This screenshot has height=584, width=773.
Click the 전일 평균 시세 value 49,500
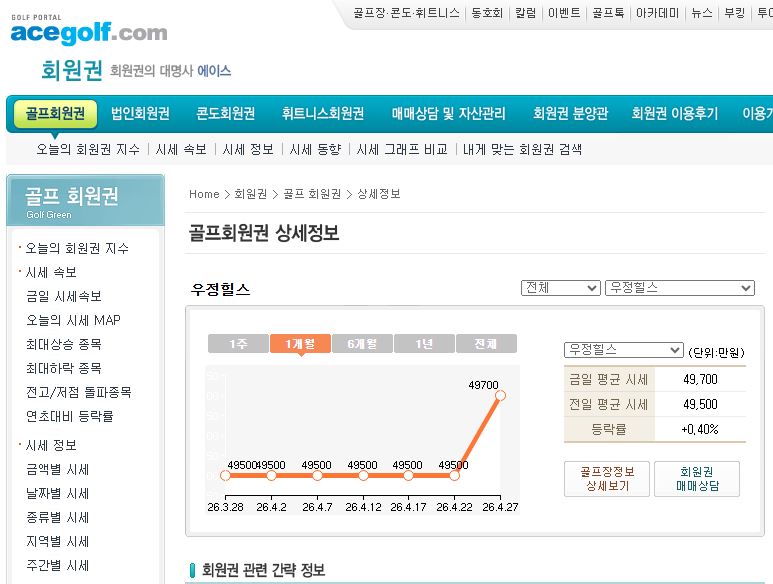(x=700, y=405)
